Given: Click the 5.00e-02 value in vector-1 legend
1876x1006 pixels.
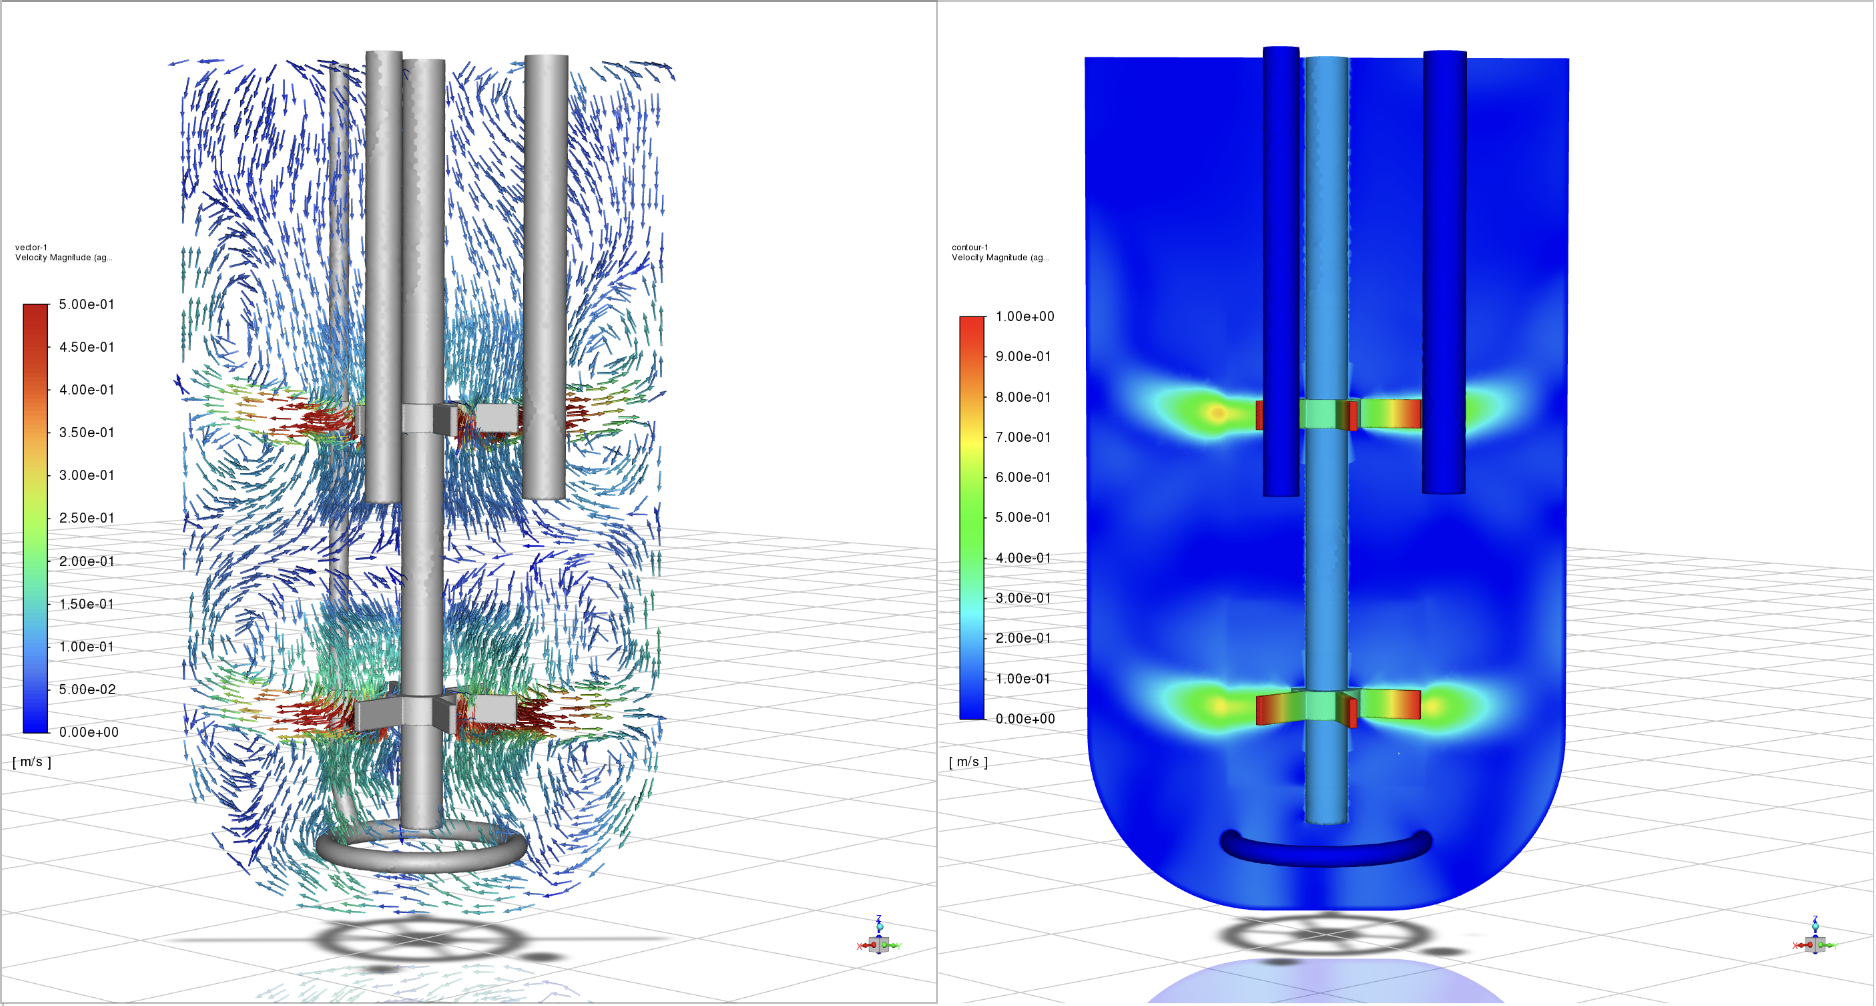Looking at the screenshot, I should pyautogui.click(x=86, y=689).
